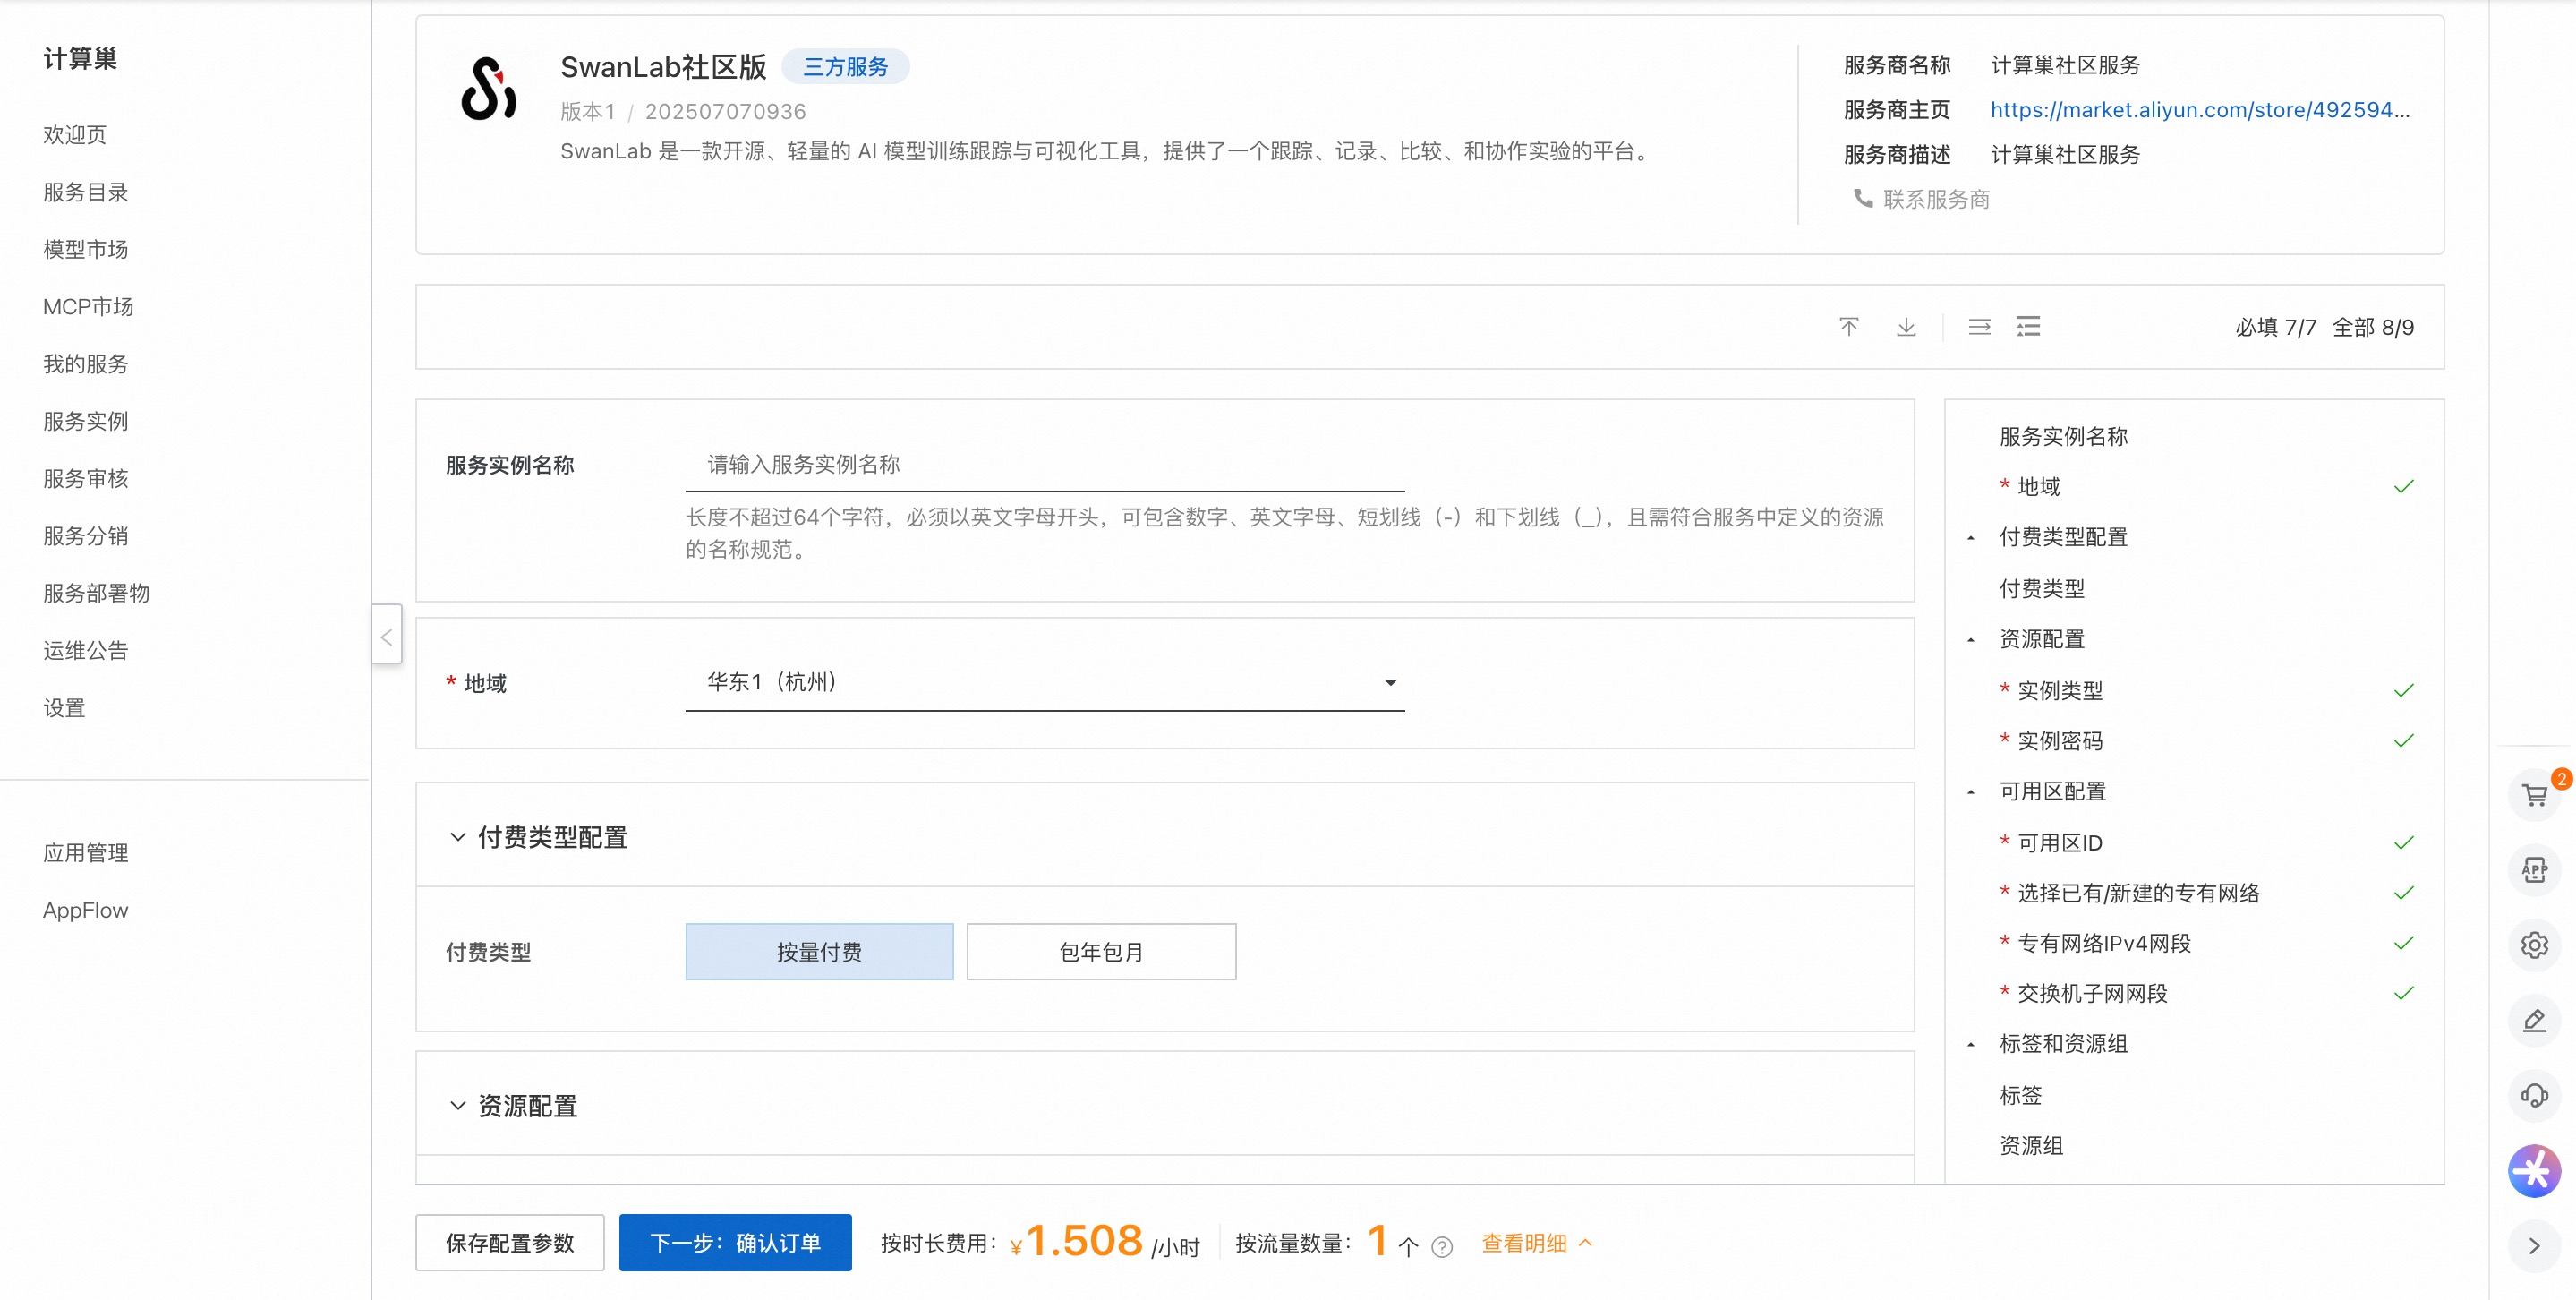Click the phone icon beside 联系服务商
This screenshot has height=1300, width=2576.
click(1863, 198)
